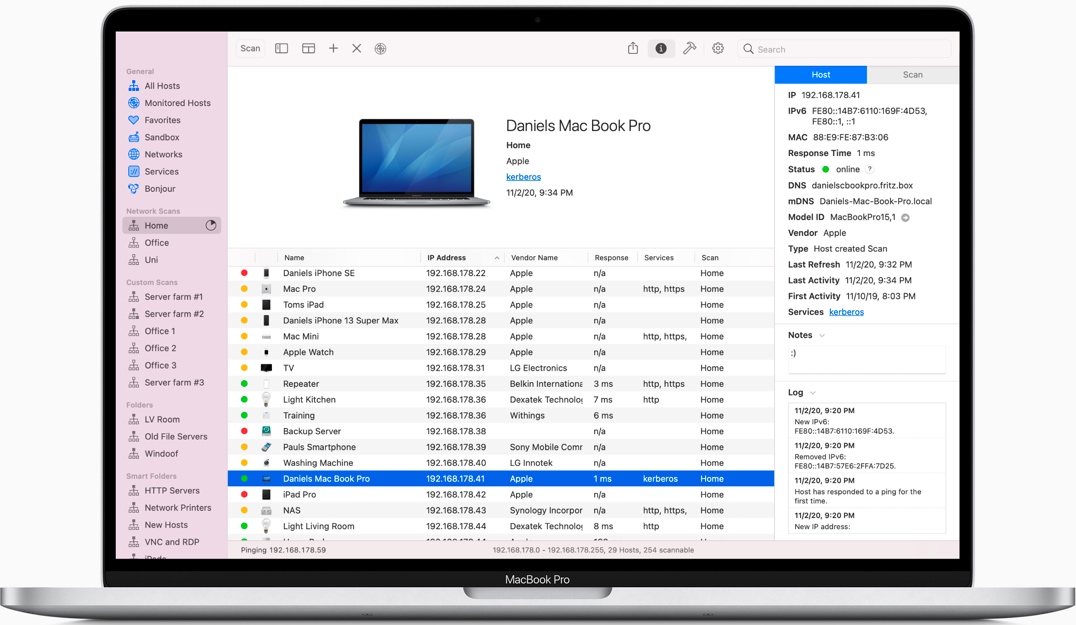Collapse the Log section chevron
Image resolution: width=1076 pixels, height=625 pixels.
pos(813,393)
